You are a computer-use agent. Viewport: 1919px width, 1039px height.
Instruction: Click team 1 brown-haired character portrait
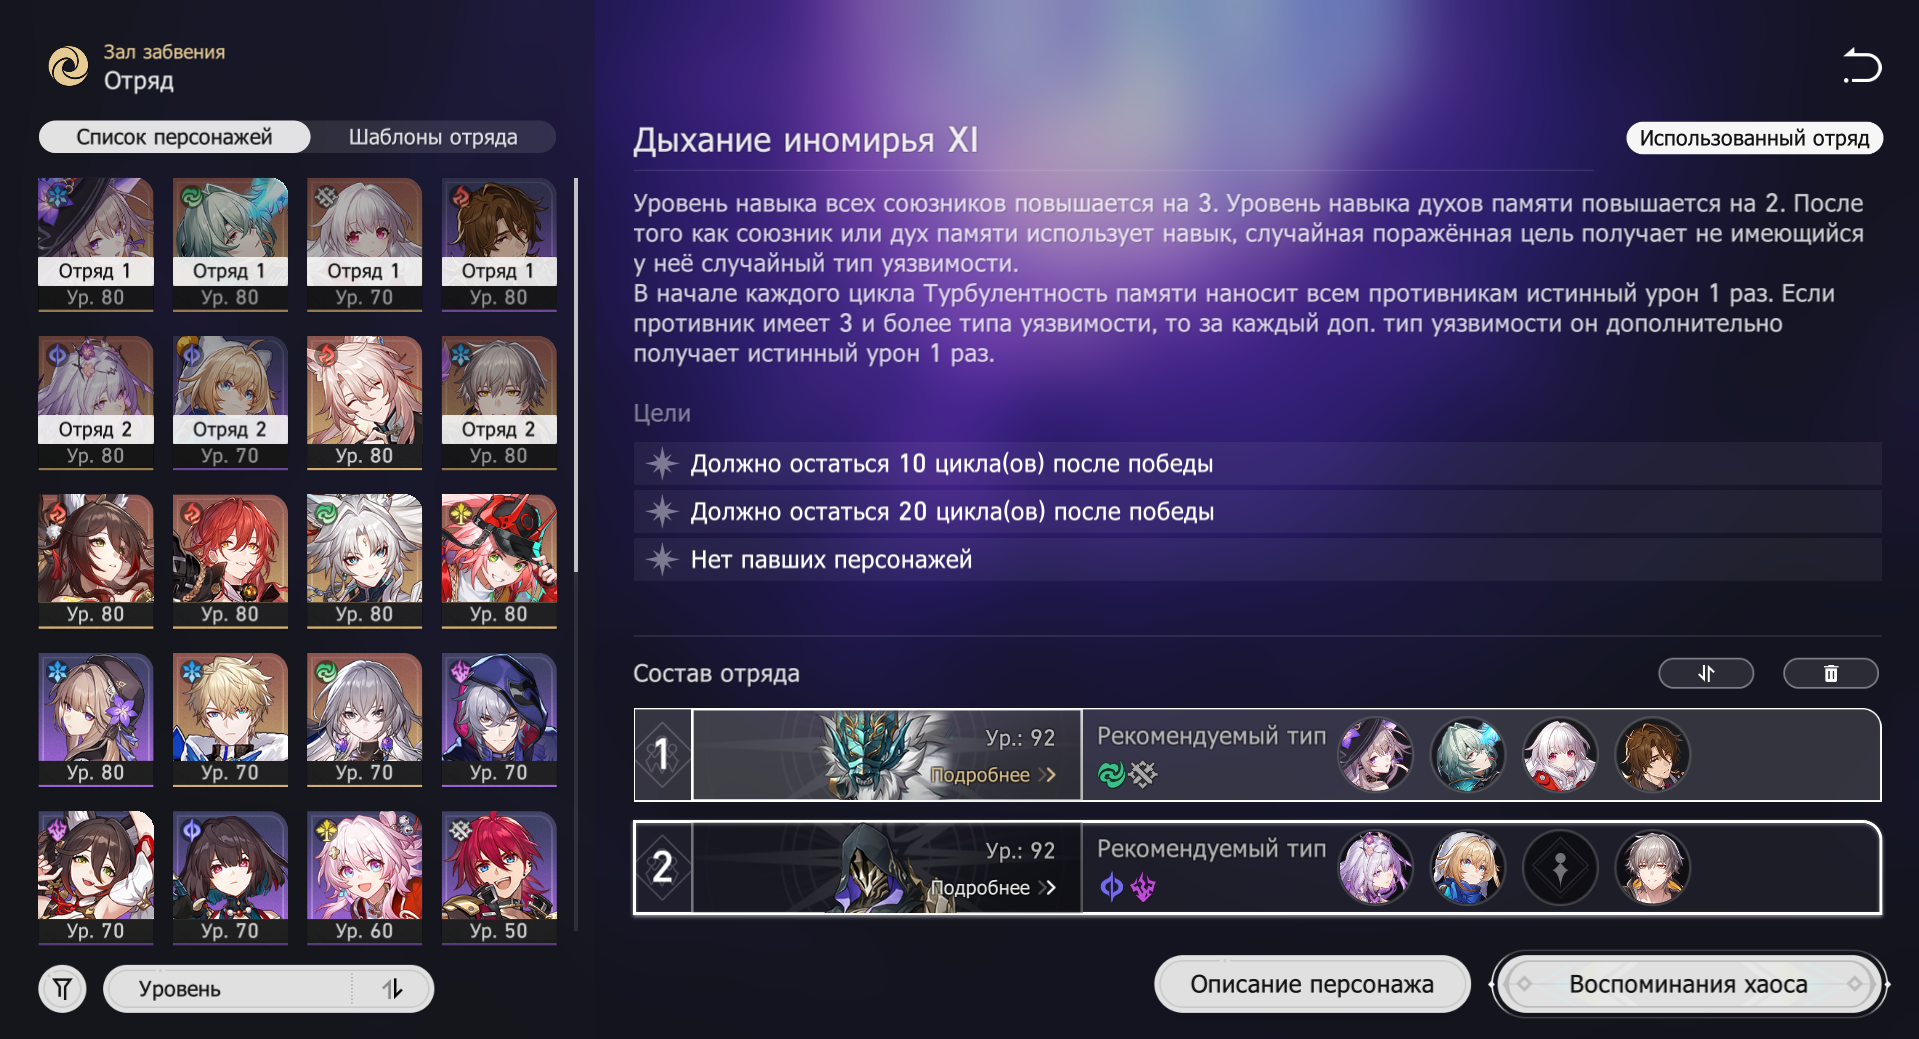click(1652, 755)
